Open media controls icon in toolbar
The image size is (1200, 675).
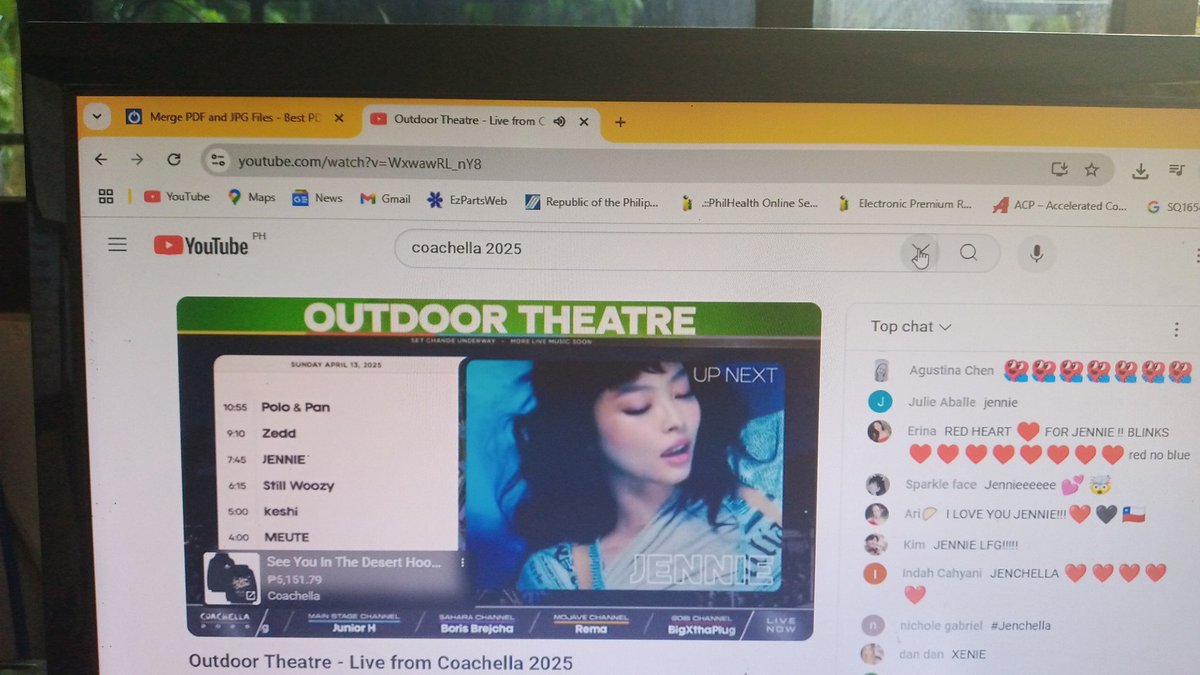tap(1176, 171)
